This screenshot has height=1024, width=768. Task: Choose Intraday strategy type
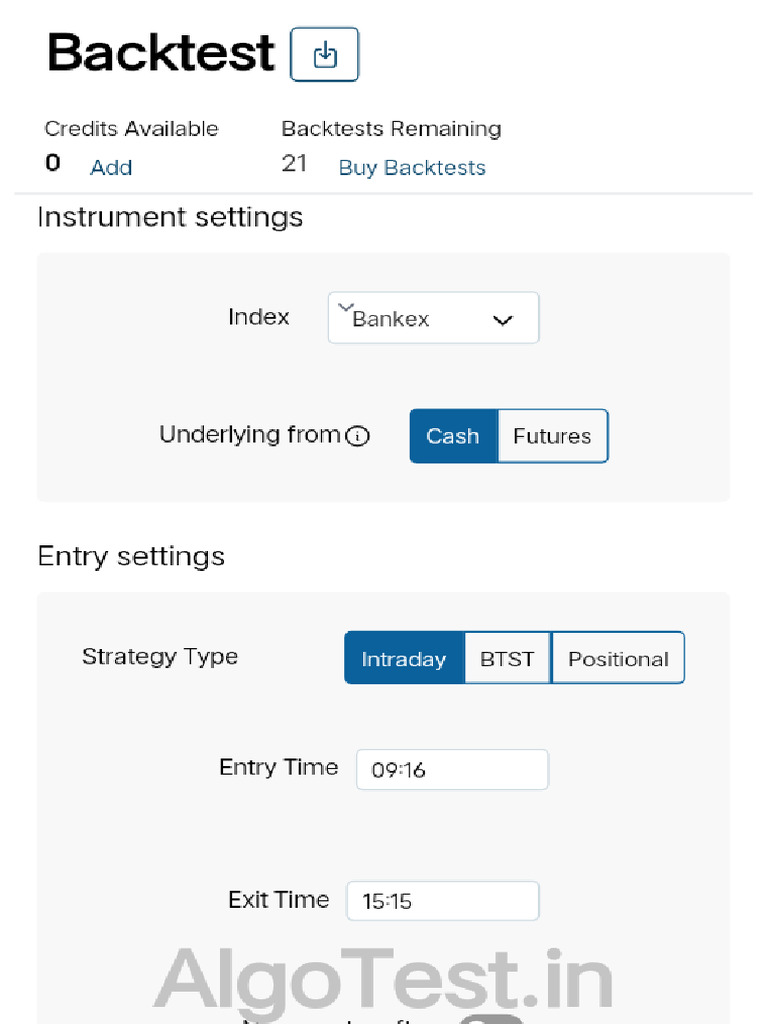(x=404, y=659)
